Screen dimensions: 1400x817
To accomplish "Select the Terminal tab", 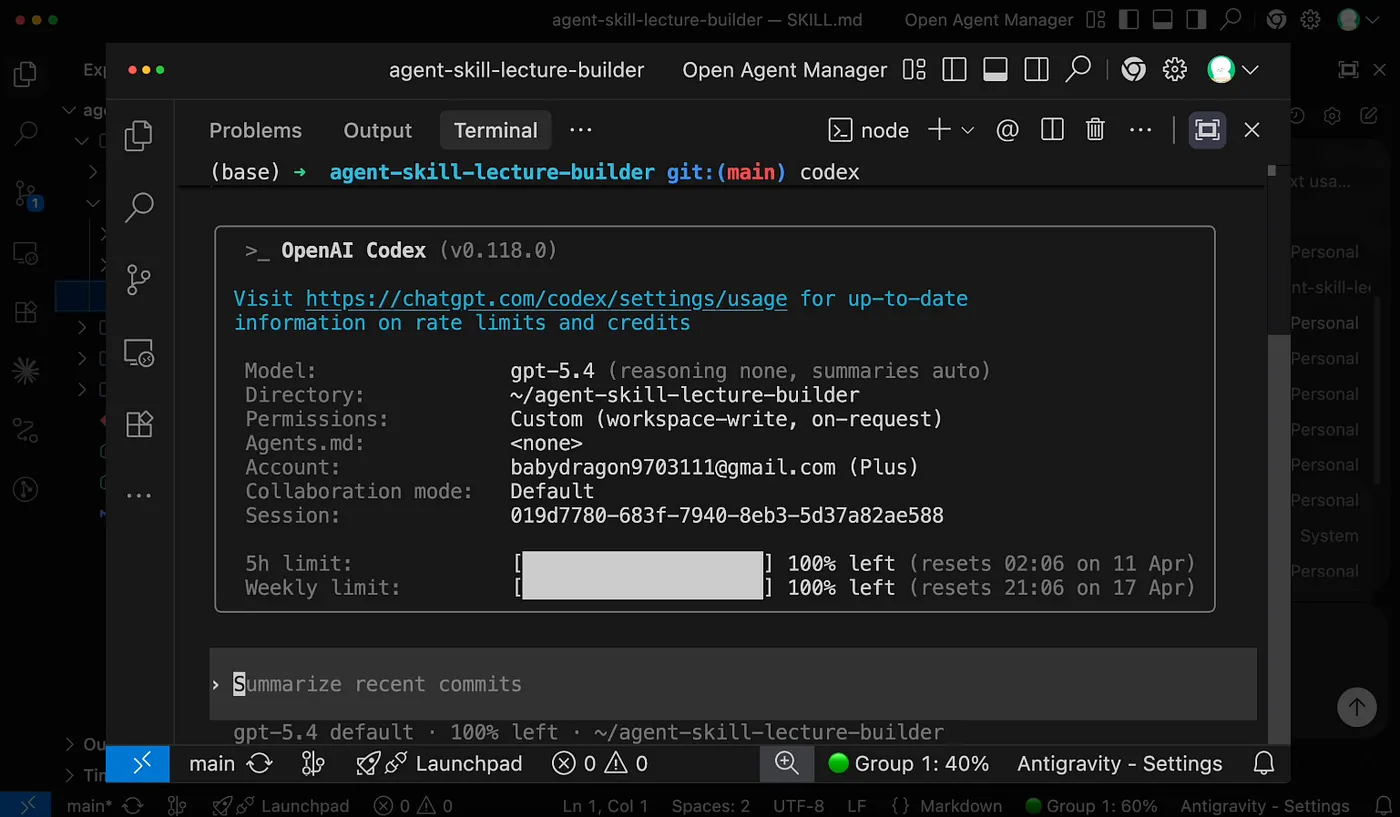I will point(496,130).
